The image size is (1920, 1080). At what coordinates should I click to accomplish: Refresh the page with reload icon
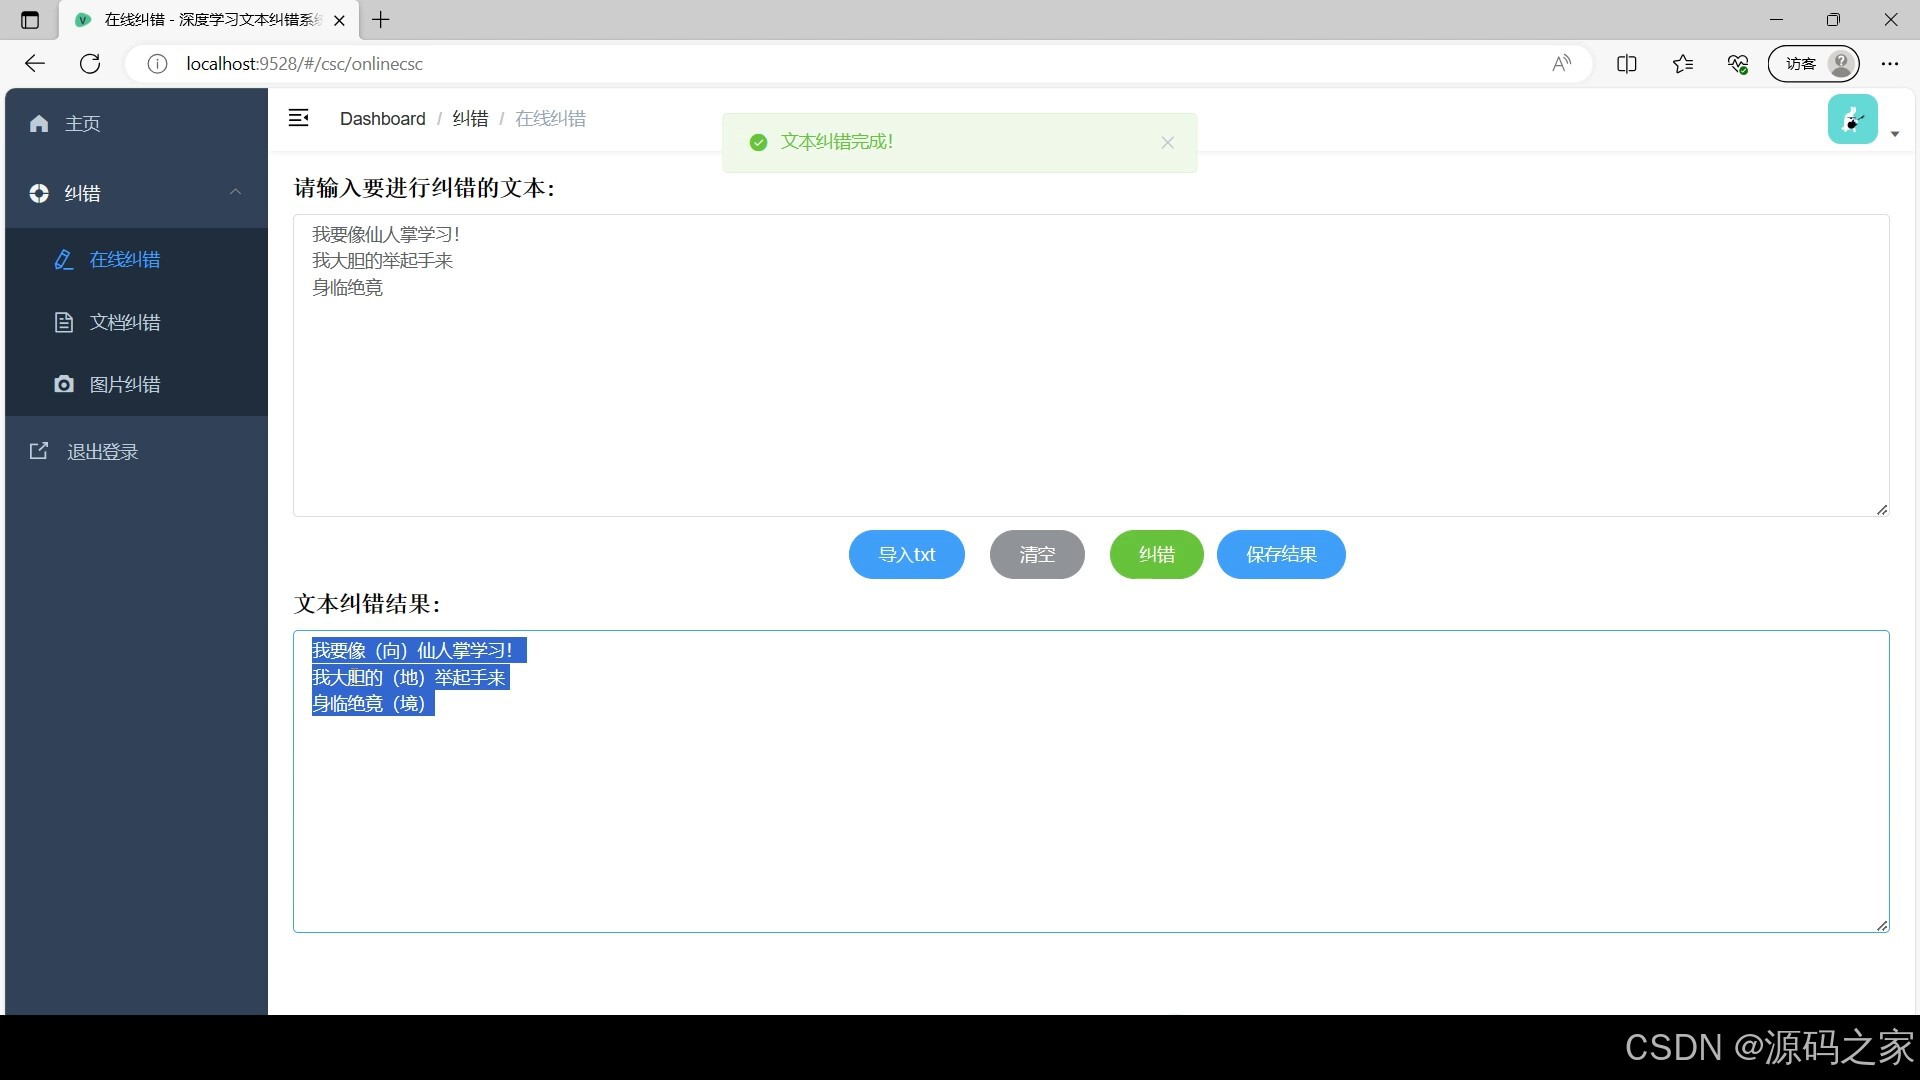[x=90, y=63]
